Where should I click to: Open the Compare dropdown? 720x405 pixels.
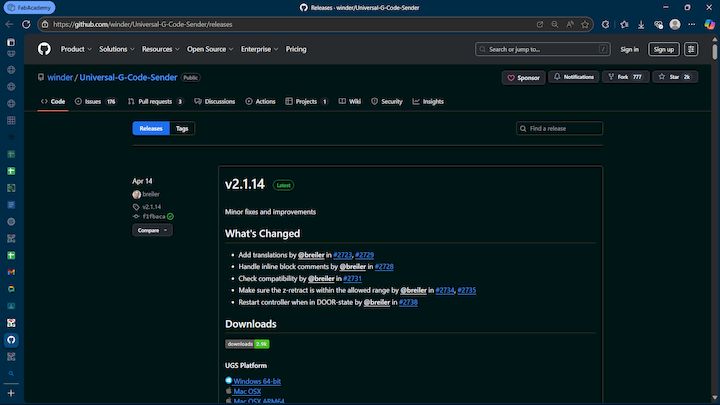pos(152,230)
